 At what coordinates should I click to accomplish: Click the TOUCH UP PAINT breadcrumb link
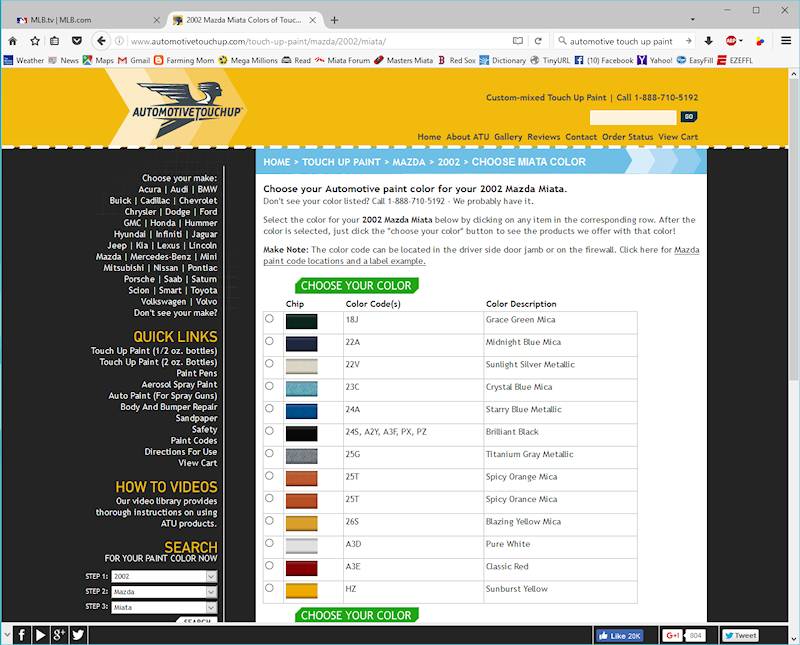[x=341, y=162]
